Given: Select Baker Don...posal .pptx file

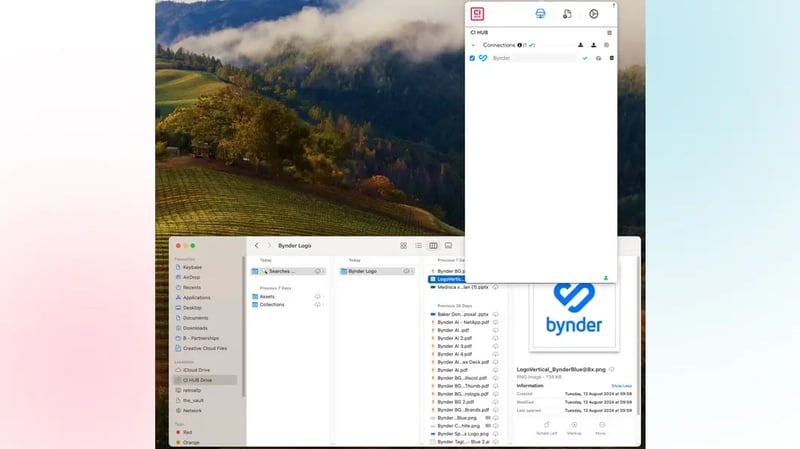Looking at the screenshot, I should coord(463,314).
